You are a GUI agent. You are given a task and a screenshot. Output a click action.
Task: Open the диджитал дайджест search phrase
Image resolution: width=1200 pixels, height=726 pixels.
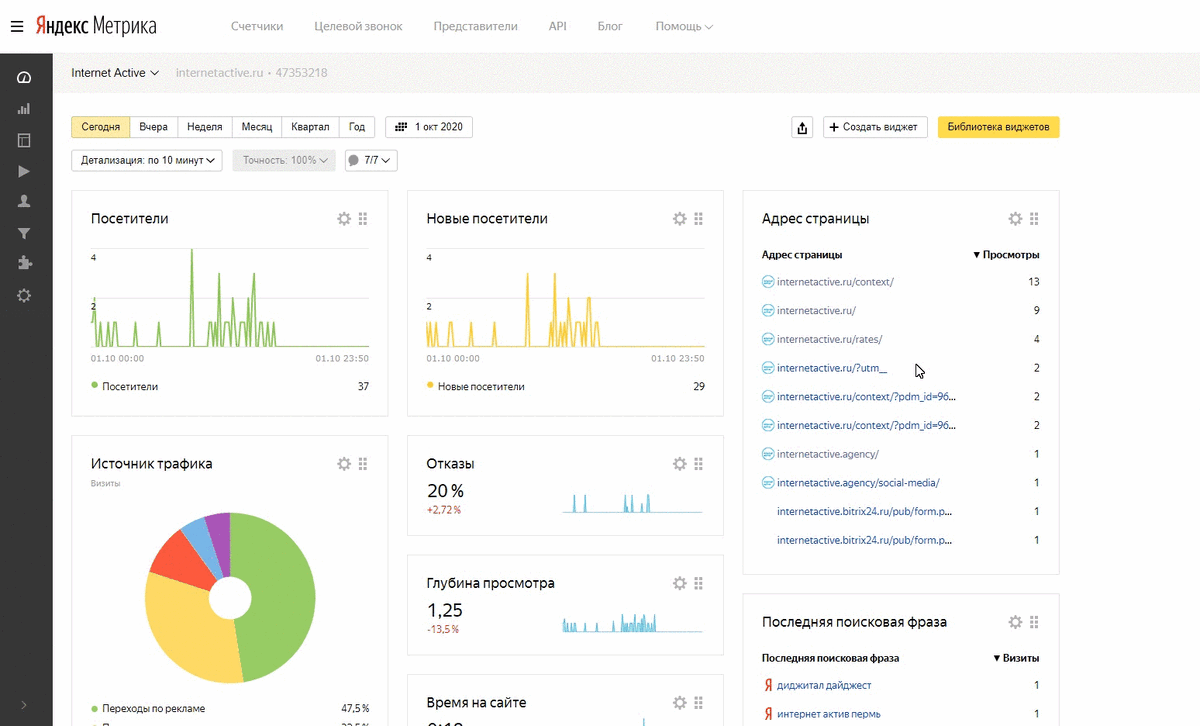tap(824, 685)
